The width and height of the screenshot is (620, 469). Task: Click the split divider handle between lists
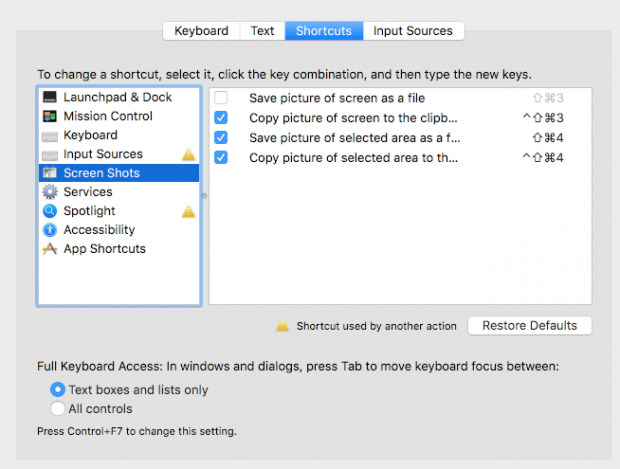pos(205,196)
